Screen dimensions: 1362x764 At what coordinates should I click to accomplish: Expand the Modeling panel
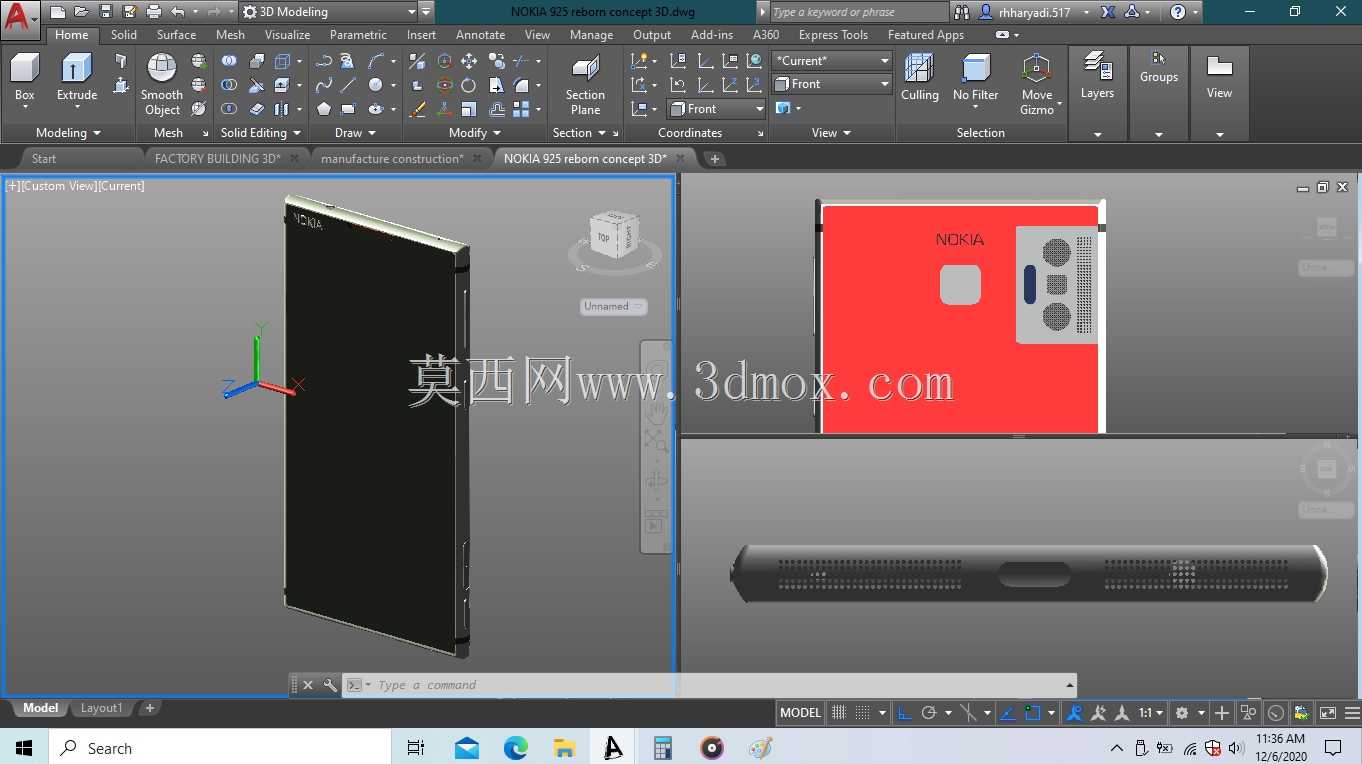(x=68, y=133)
